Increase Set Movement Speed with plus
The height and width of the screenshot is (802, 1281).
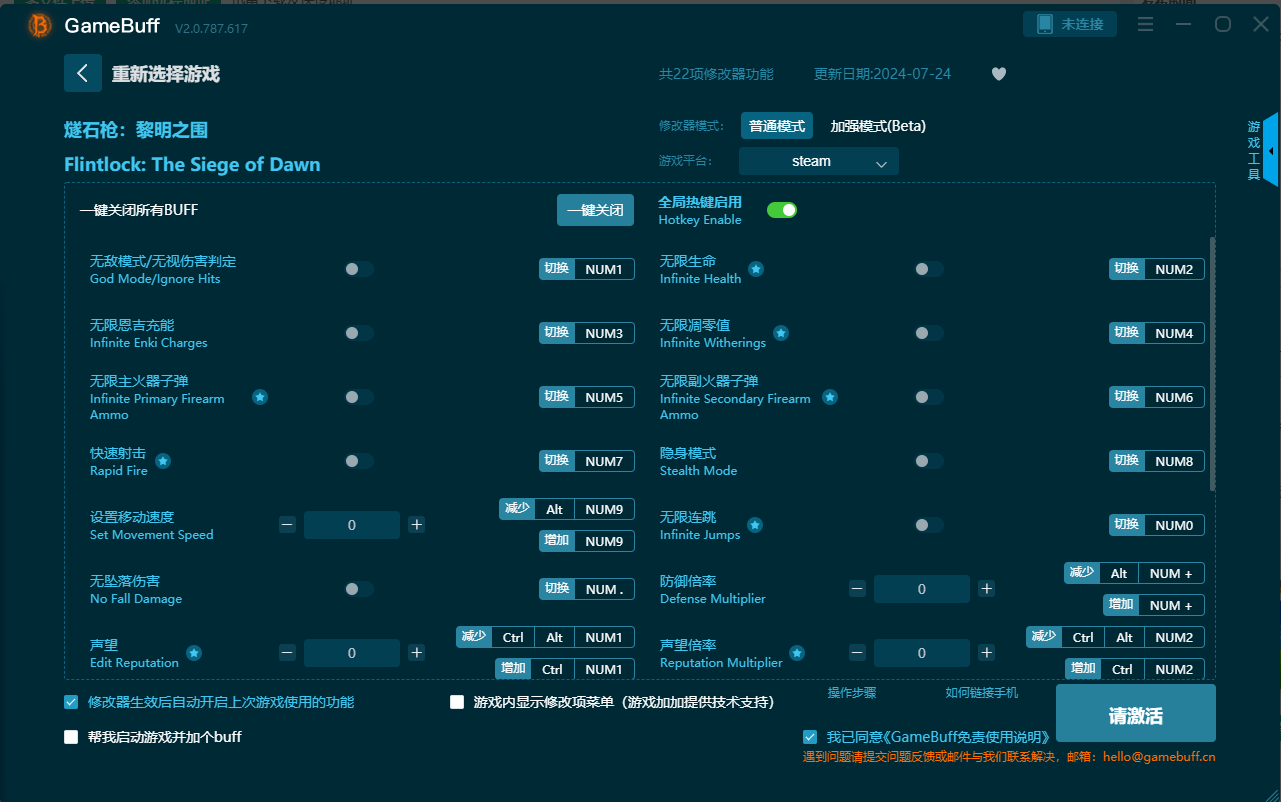(x=417, y=525)
